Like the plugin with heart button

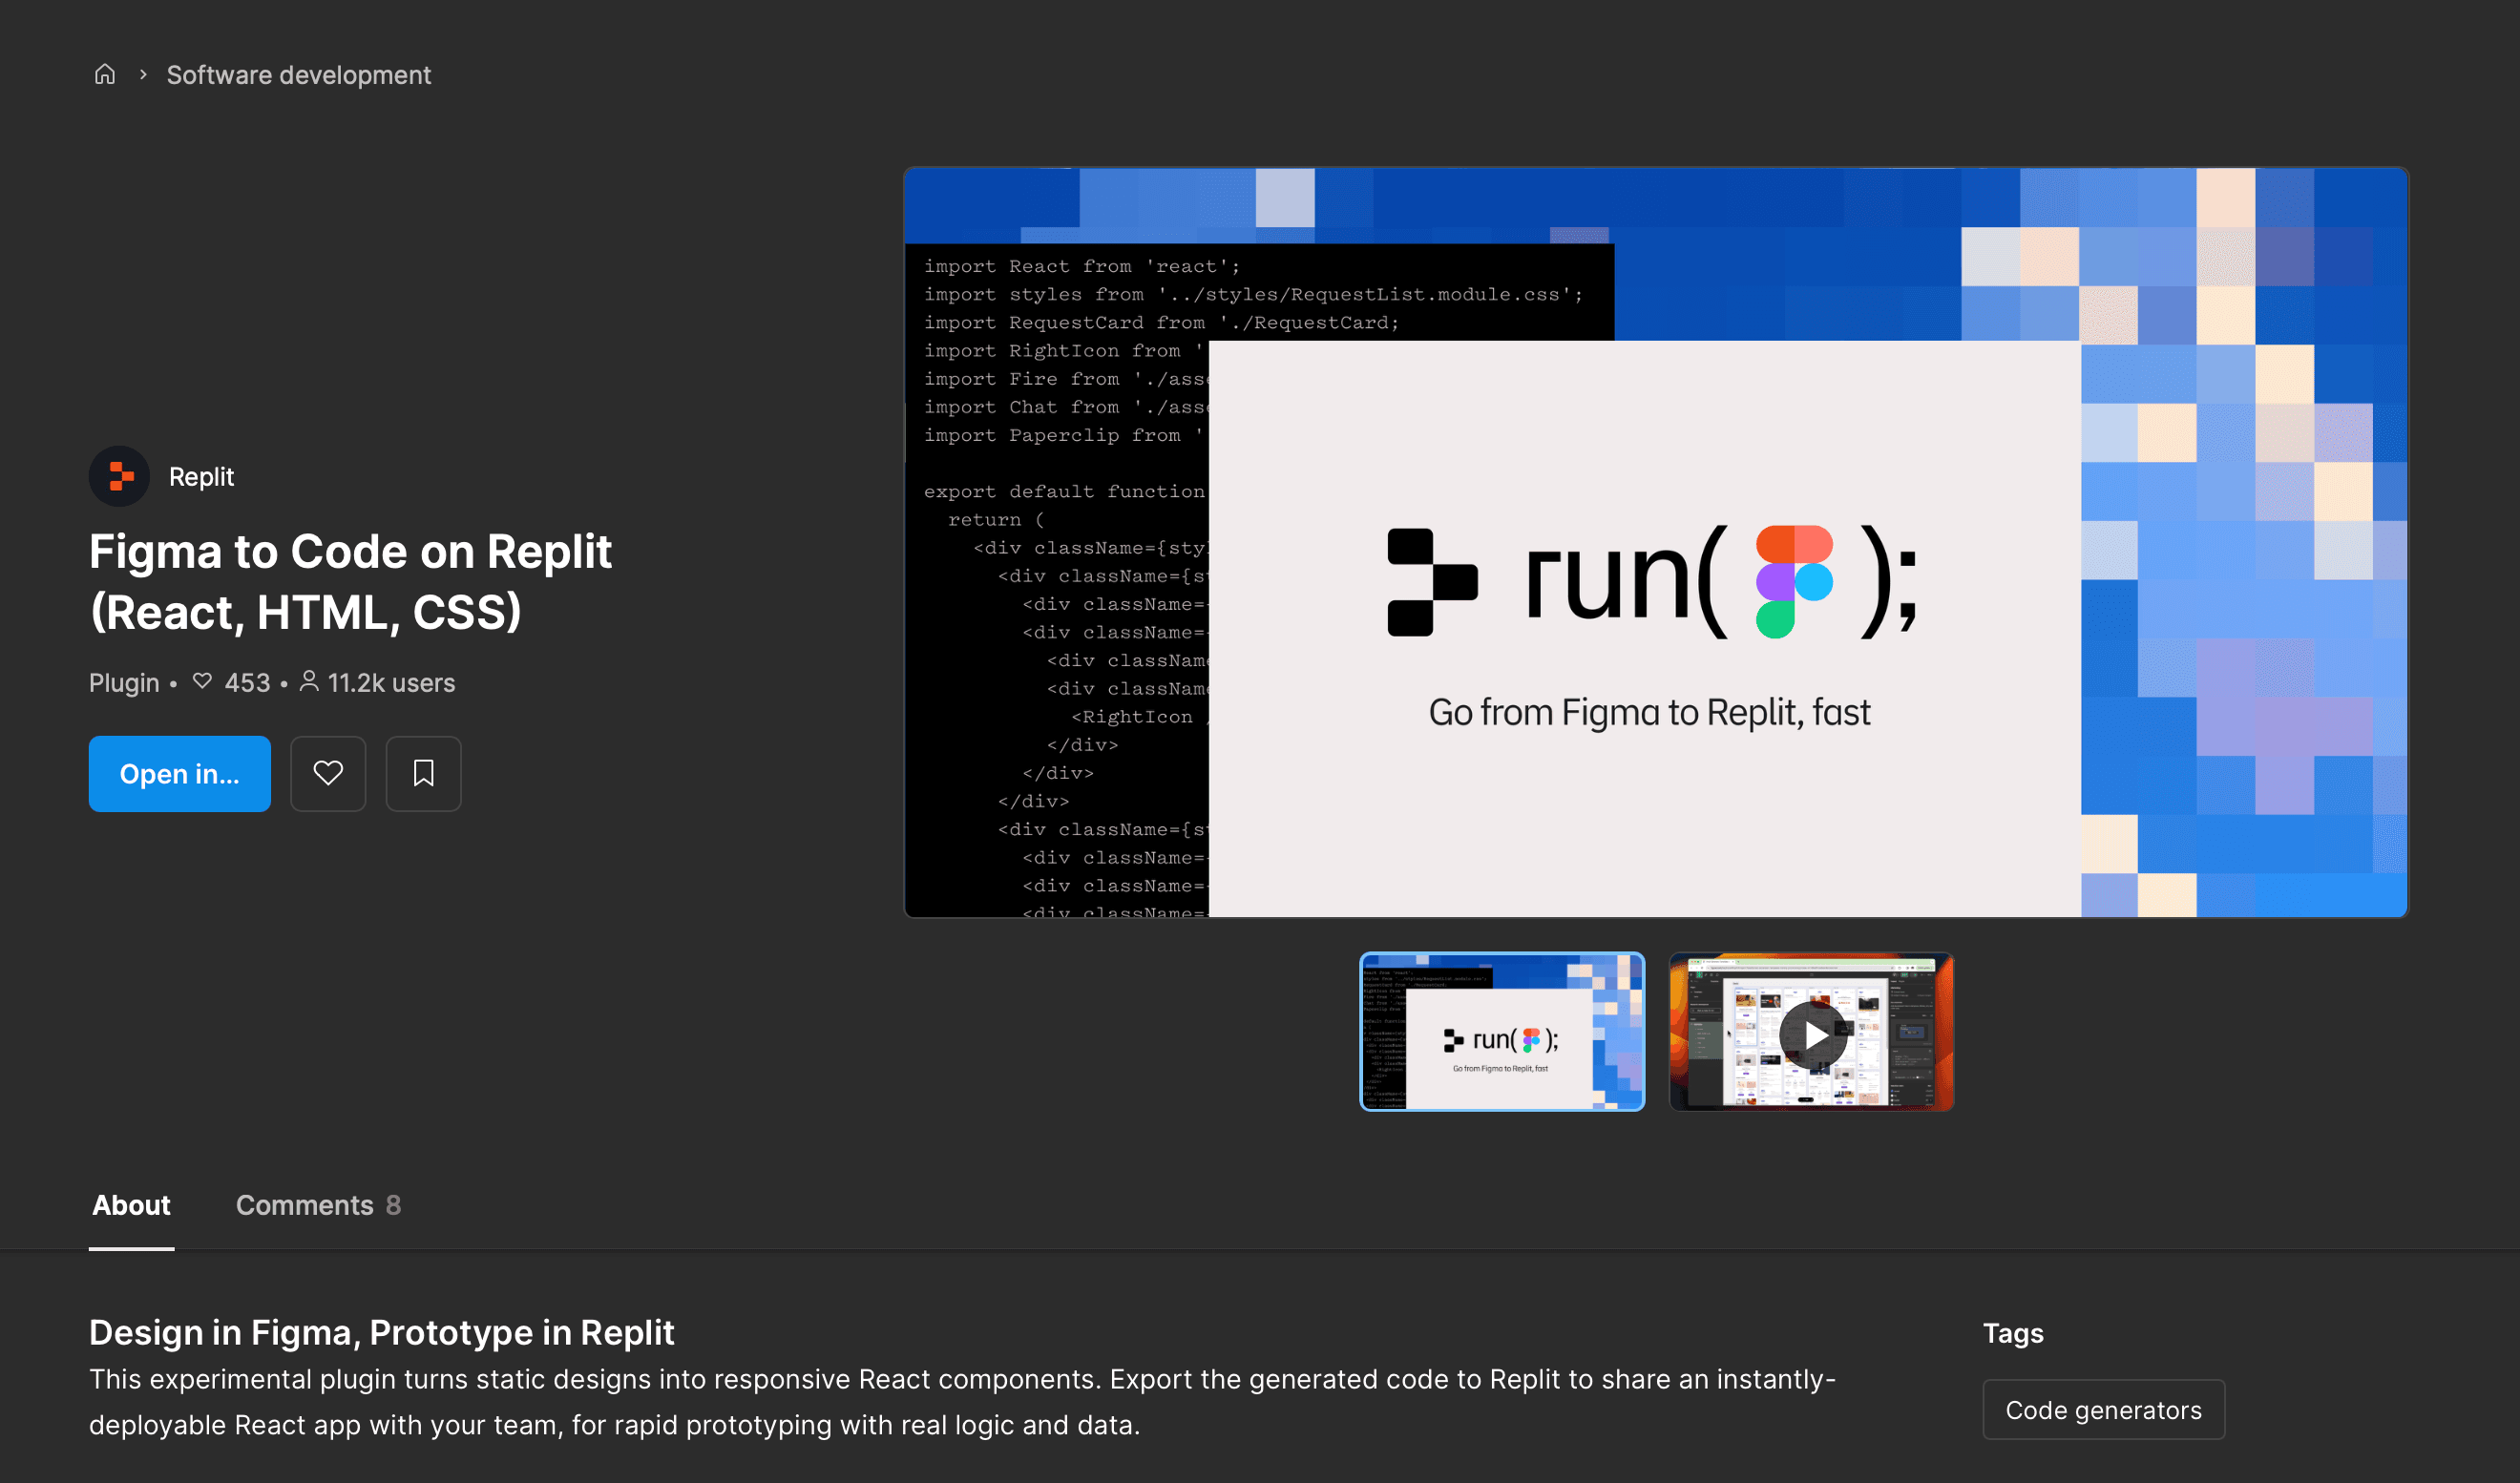pos(328,773)
